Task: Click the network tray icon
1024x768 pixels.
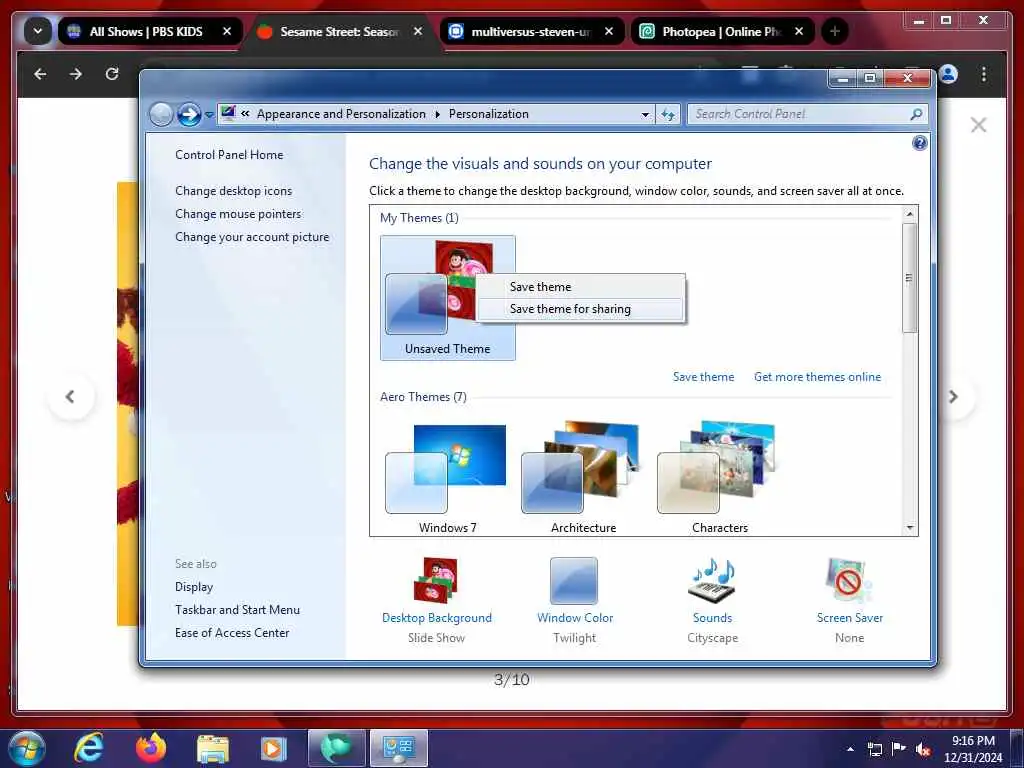Action: point(874,749)
